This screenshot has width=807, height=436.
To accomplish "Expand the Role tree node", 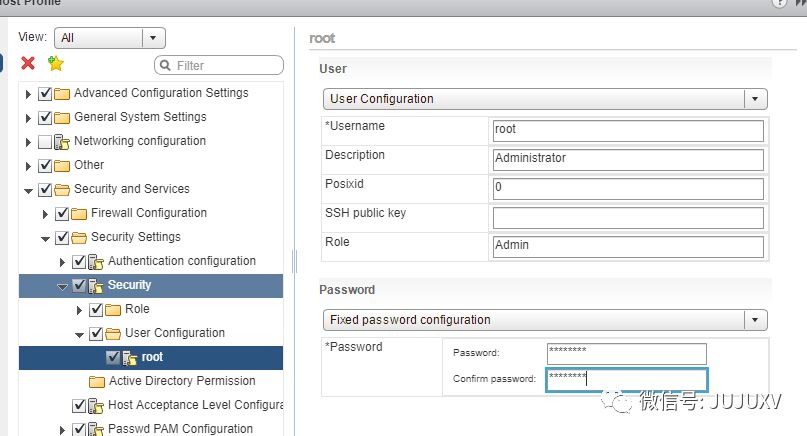I will point(79,309).
